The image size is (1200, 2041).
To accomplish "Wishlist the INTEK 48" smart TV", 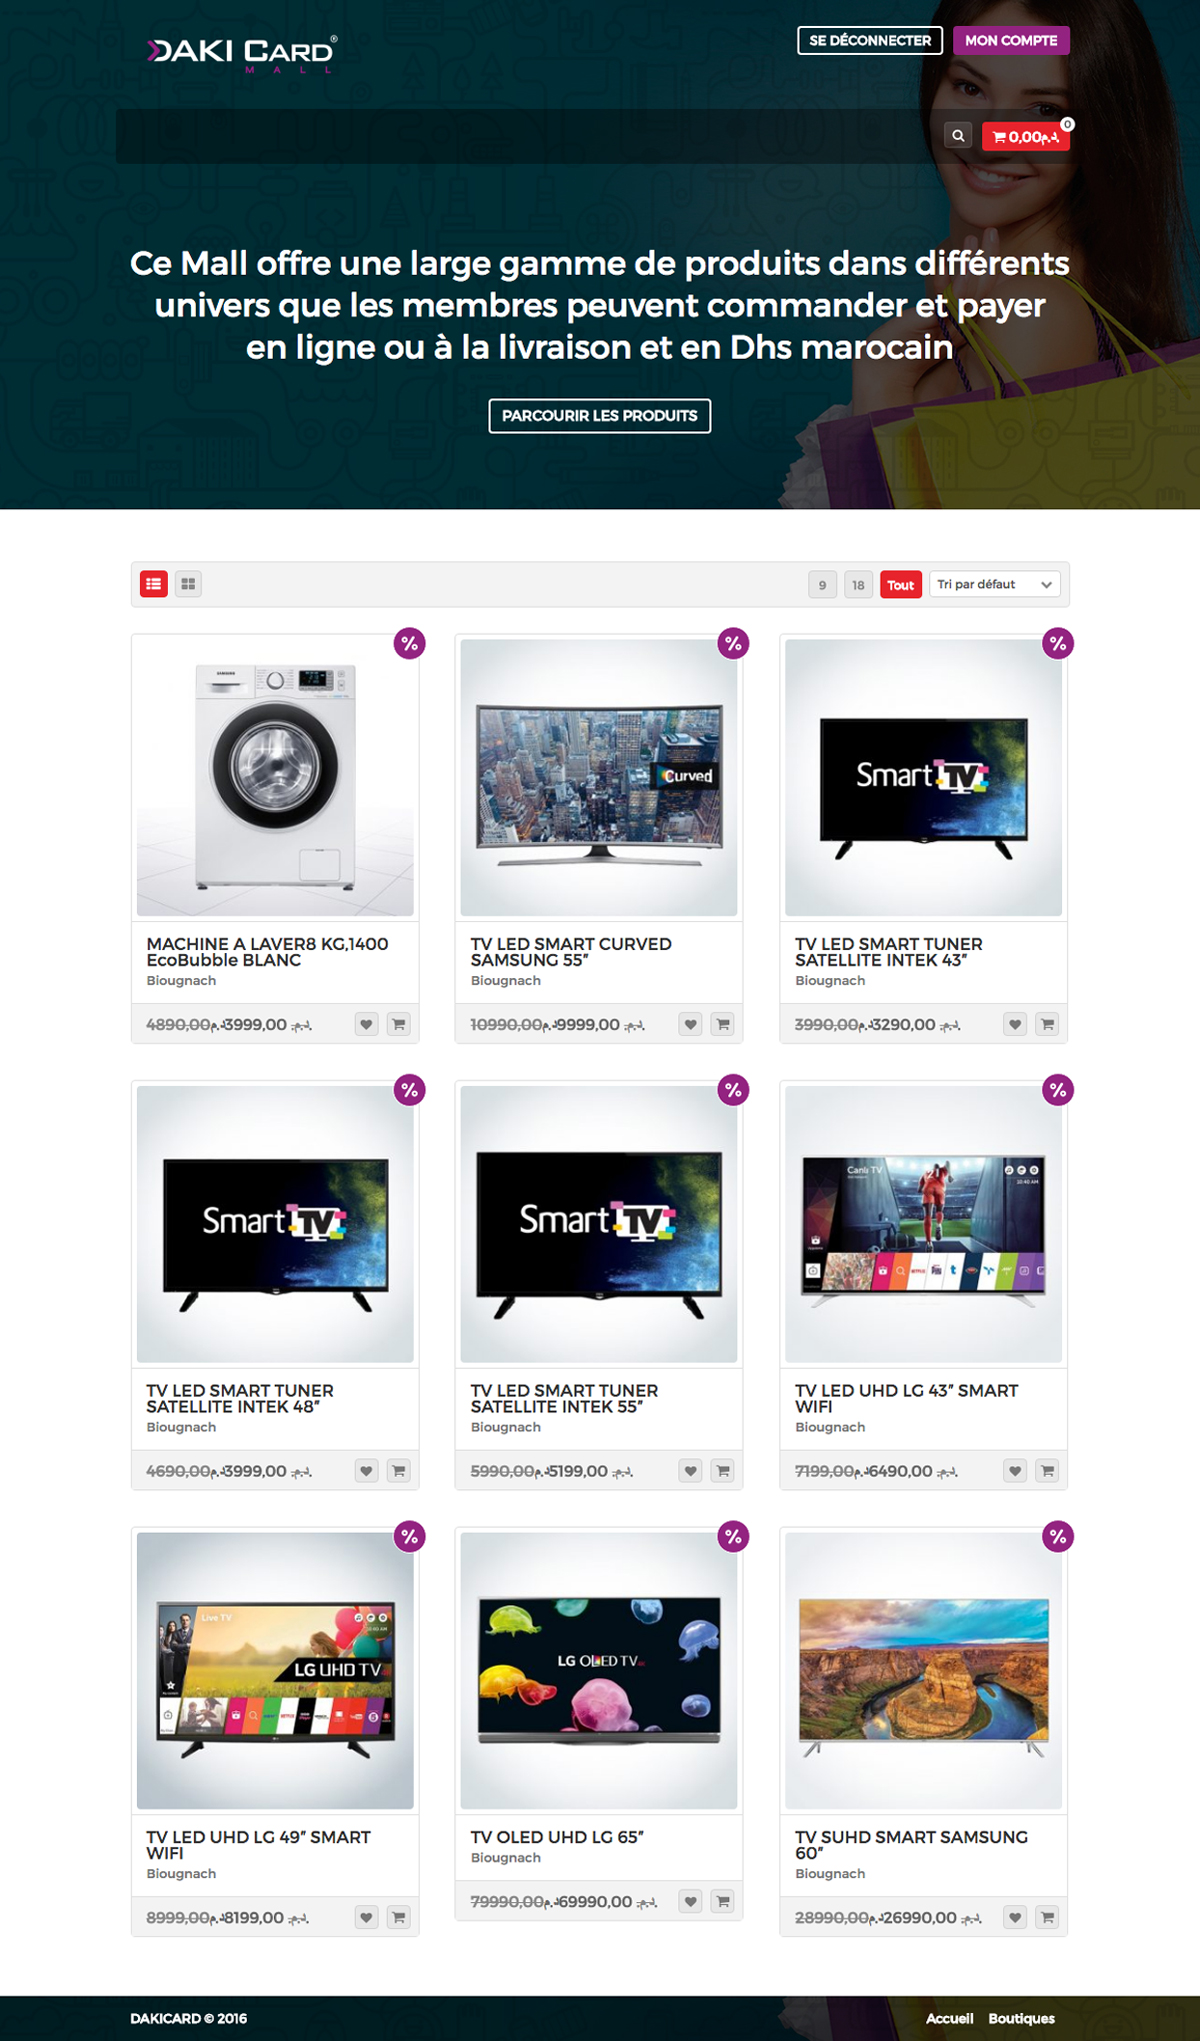I will pos(366,1471).
